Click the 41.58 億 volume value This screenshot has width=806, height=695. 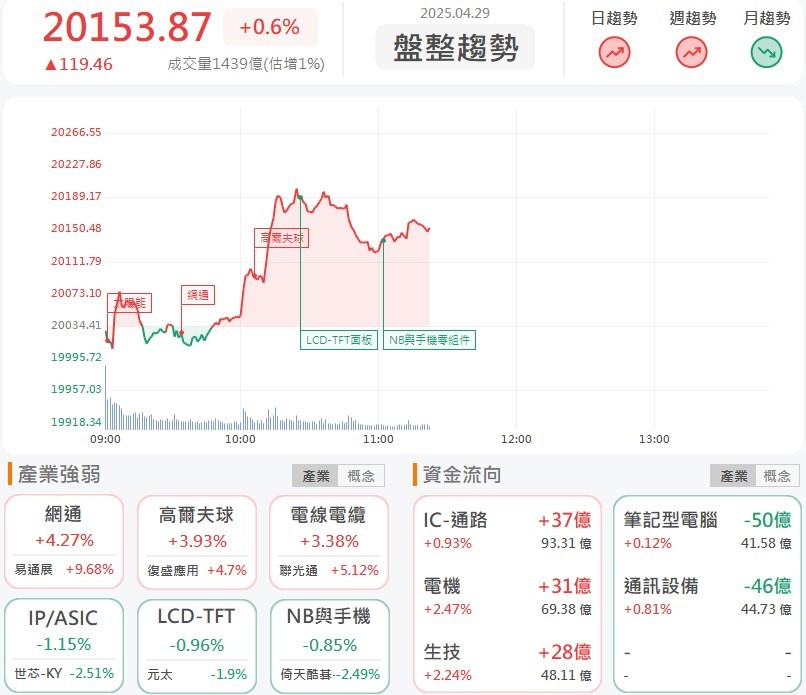(766, 543)
